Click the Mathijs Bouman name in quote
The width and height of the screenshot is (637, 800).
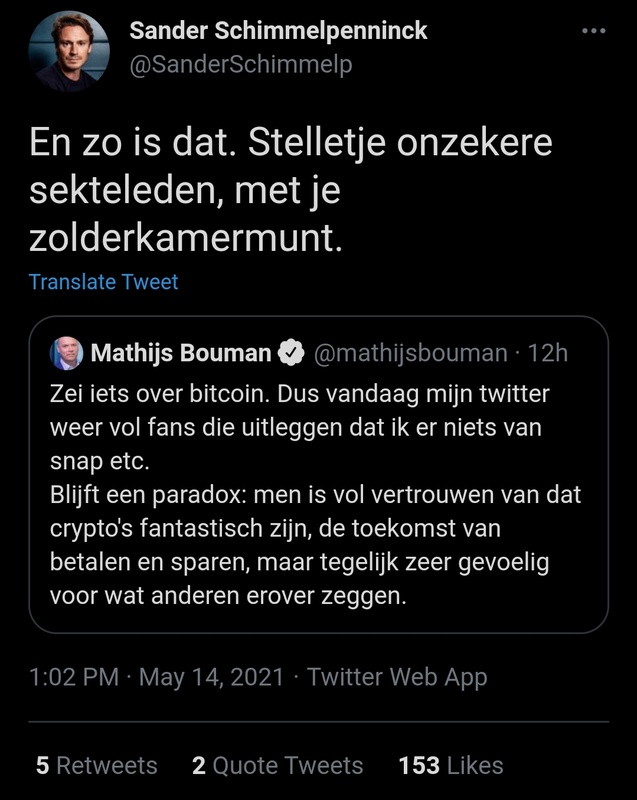(x=180, y=353)
